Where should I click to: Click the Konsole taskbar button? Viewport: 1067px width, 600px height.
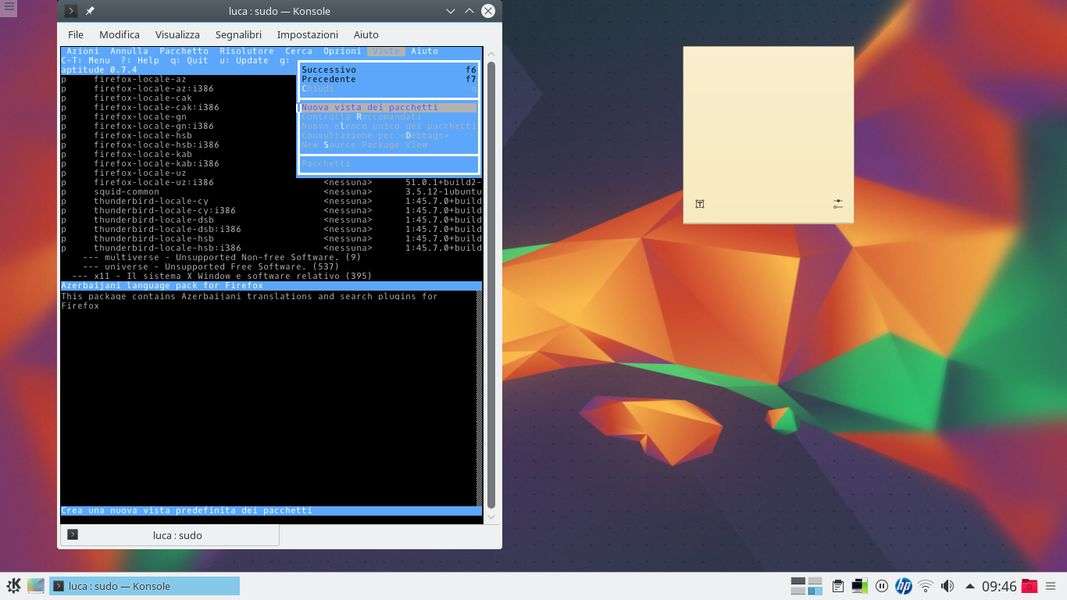point(145,586)
